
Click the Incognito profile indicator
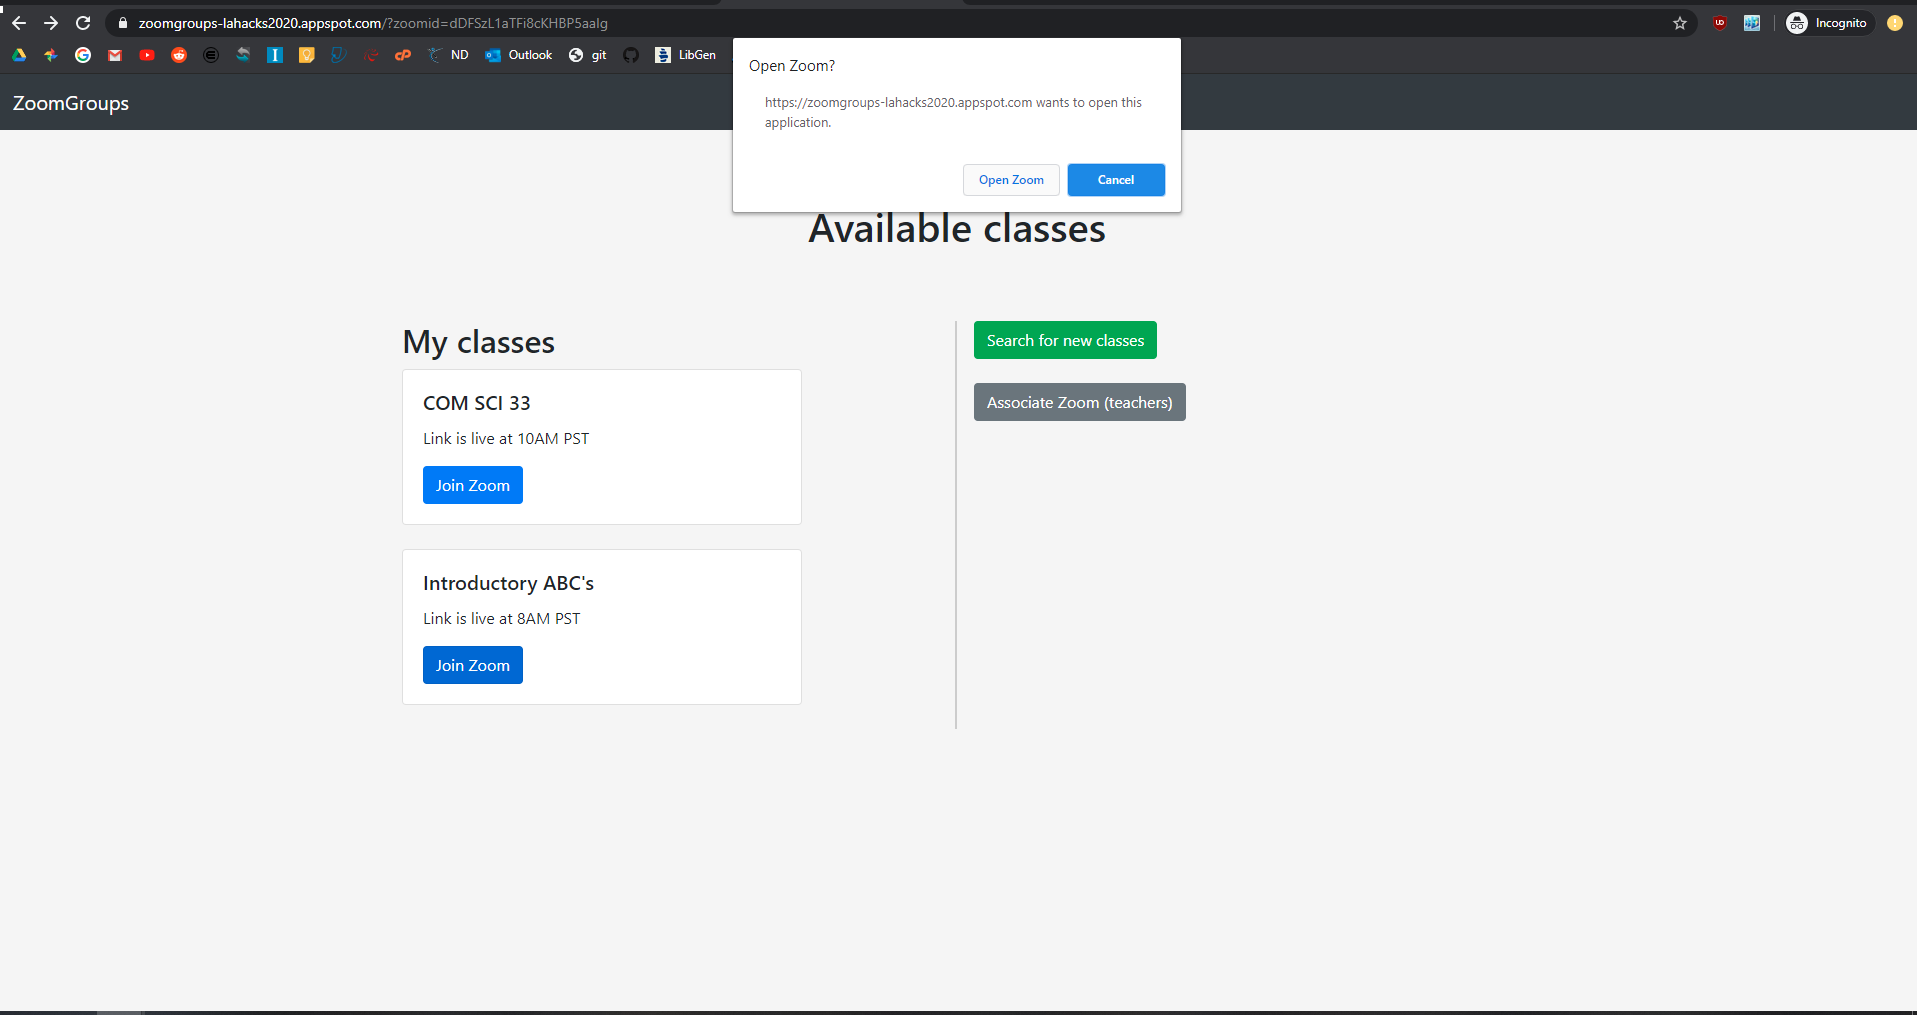[1828, 23]
